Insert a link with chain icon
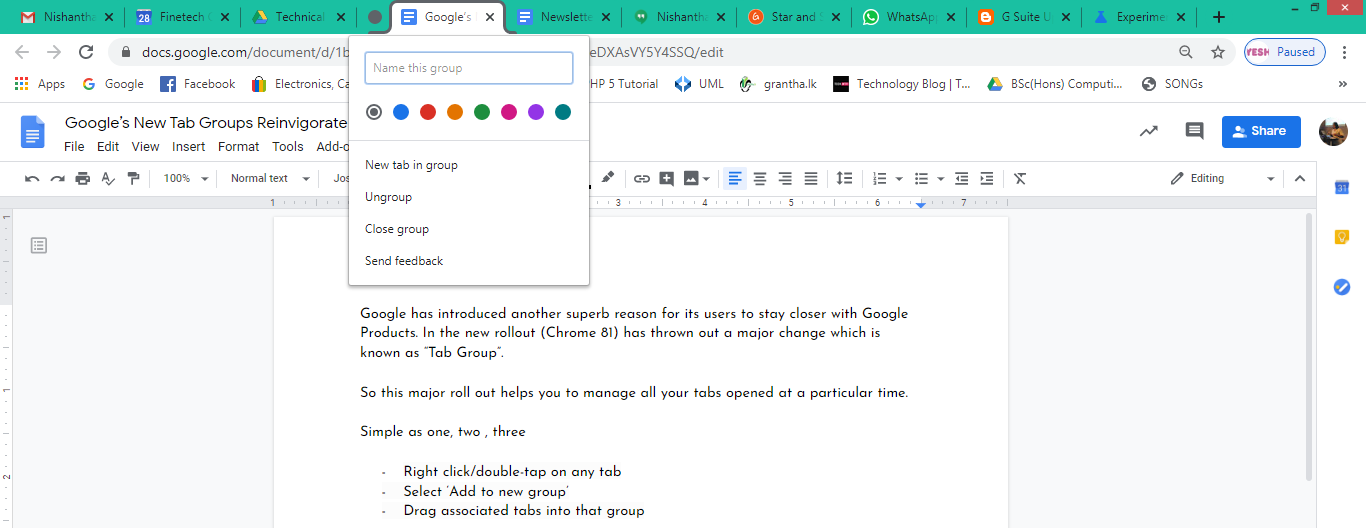This screenshot has height=528, width=1366. [641, 179]
